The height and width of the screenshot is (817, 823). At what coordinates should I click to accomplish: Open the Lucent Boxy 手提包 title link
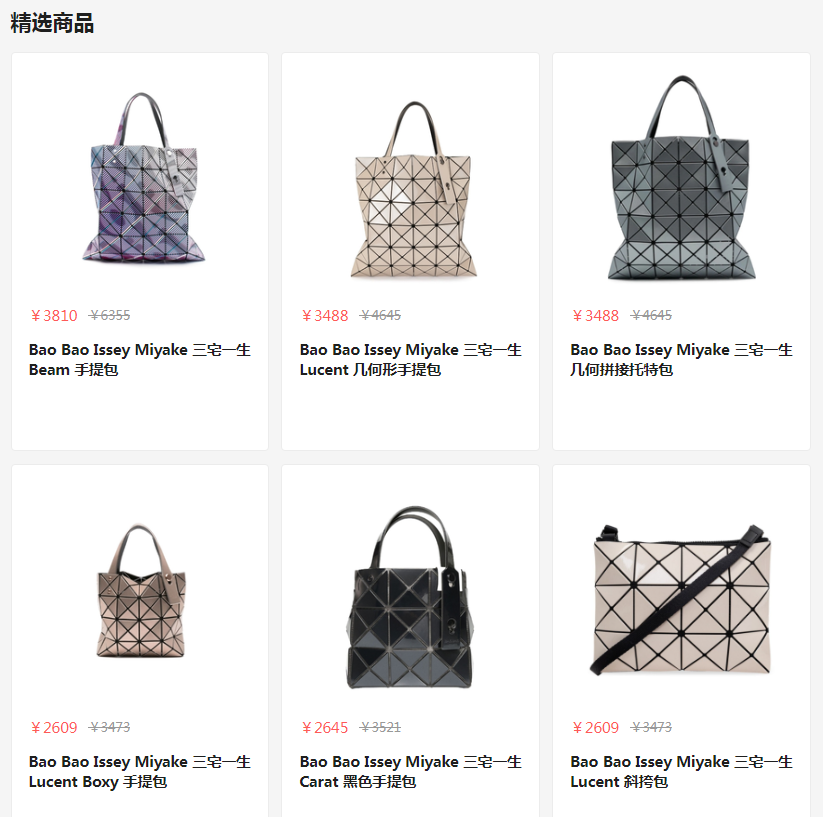click(140, 771)
